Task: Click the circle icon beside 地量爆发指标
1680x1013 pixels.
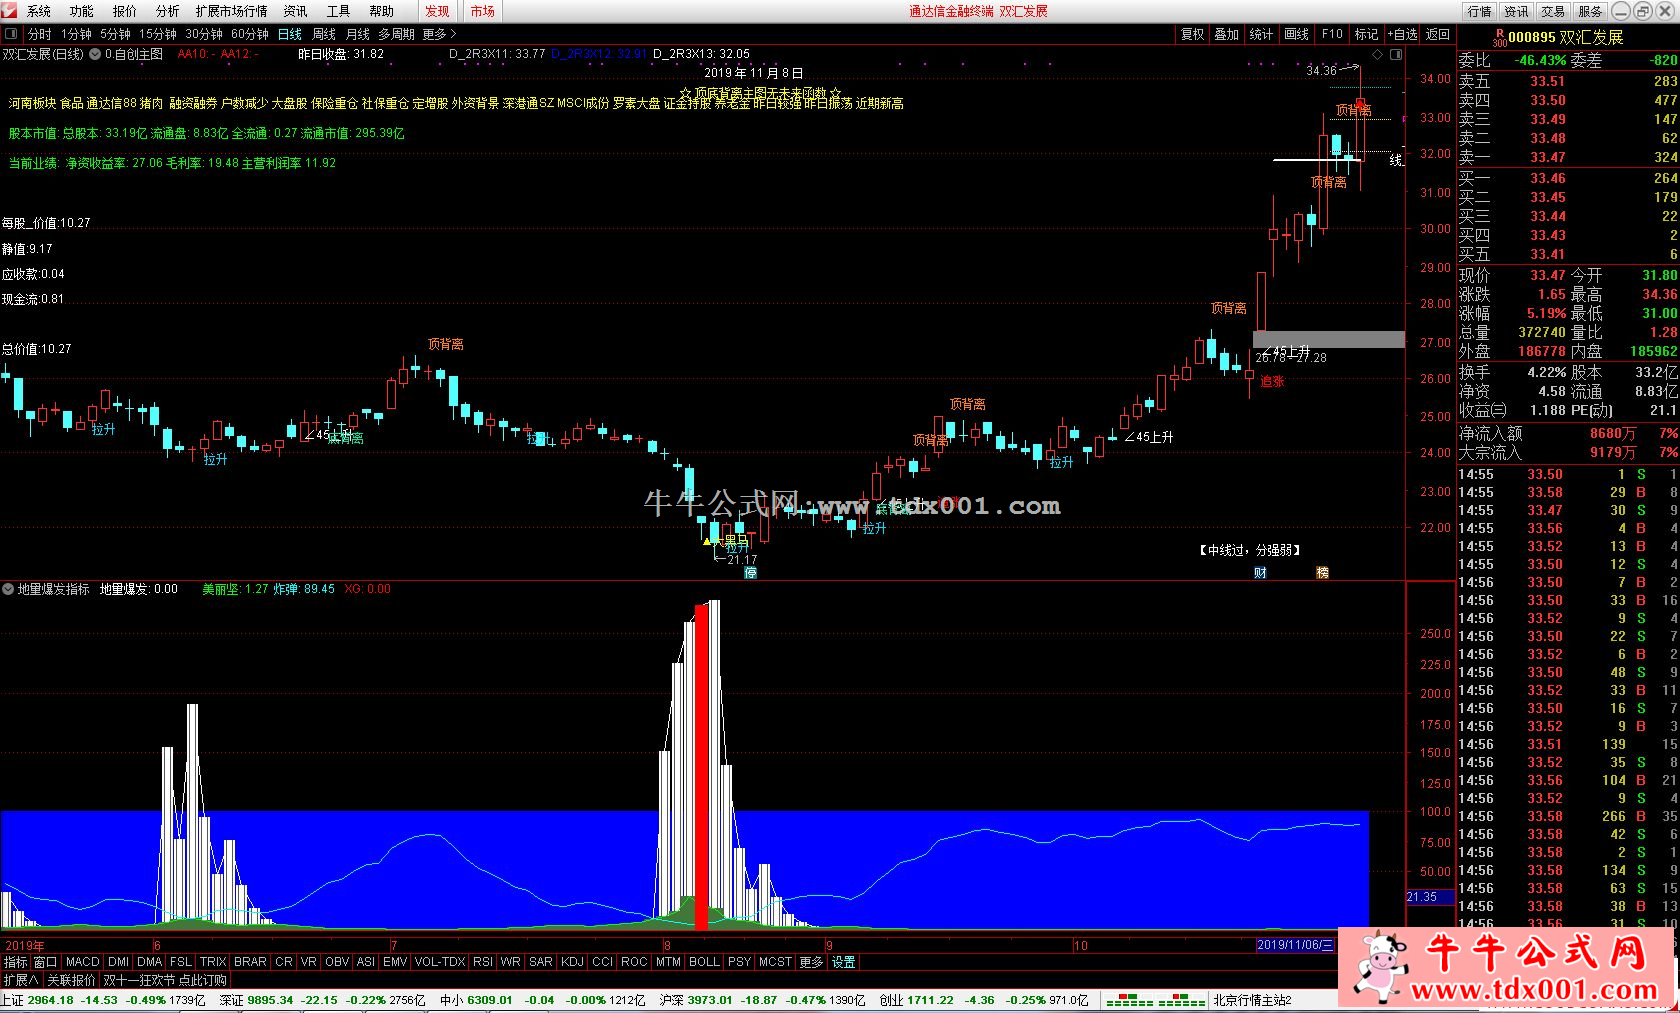Action: coord(8,589)
